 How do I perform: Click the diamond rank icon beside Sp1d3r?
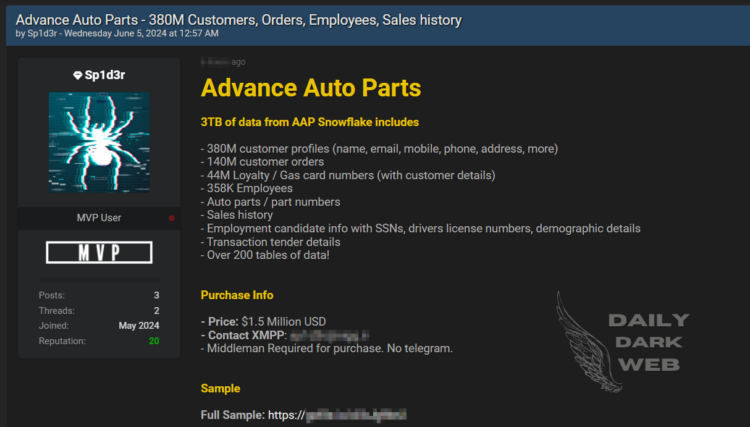tap(77, 75)
